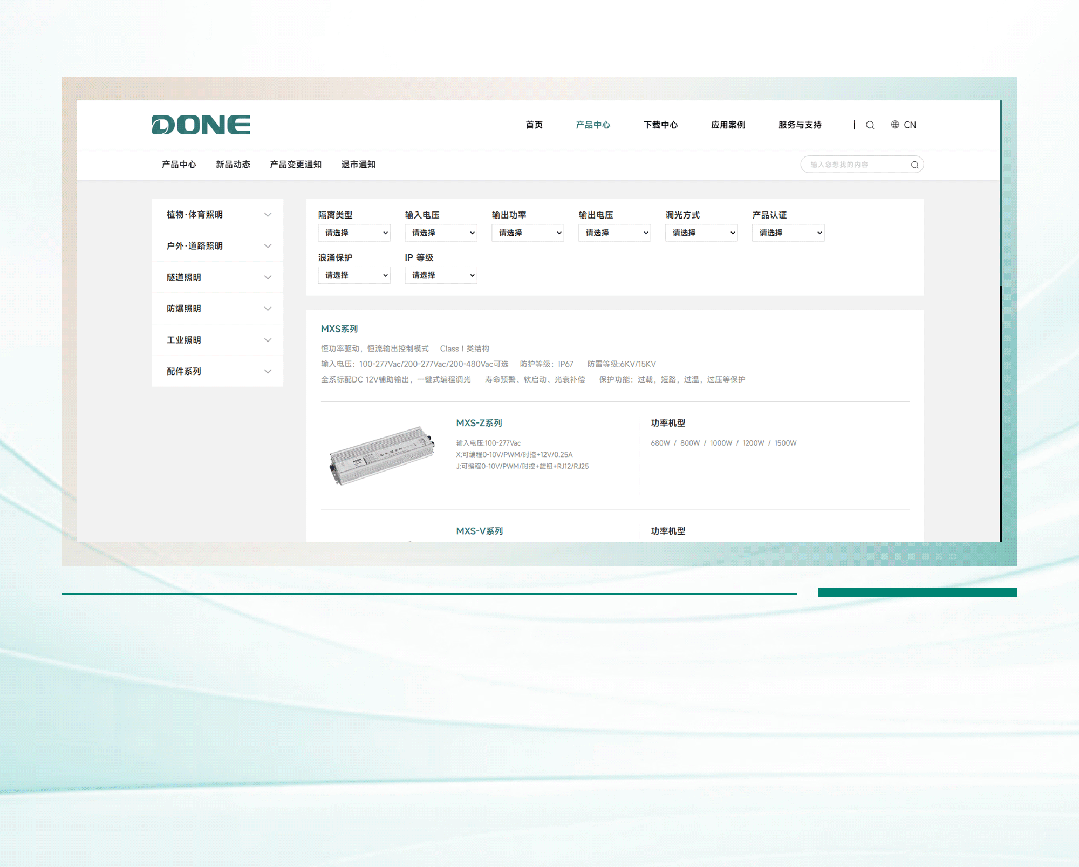The width and height of the screenshot is (1079, 867).
Task: Switch to the 新品动态 sub-navigation tab
Action: click(x=233, y=164)
